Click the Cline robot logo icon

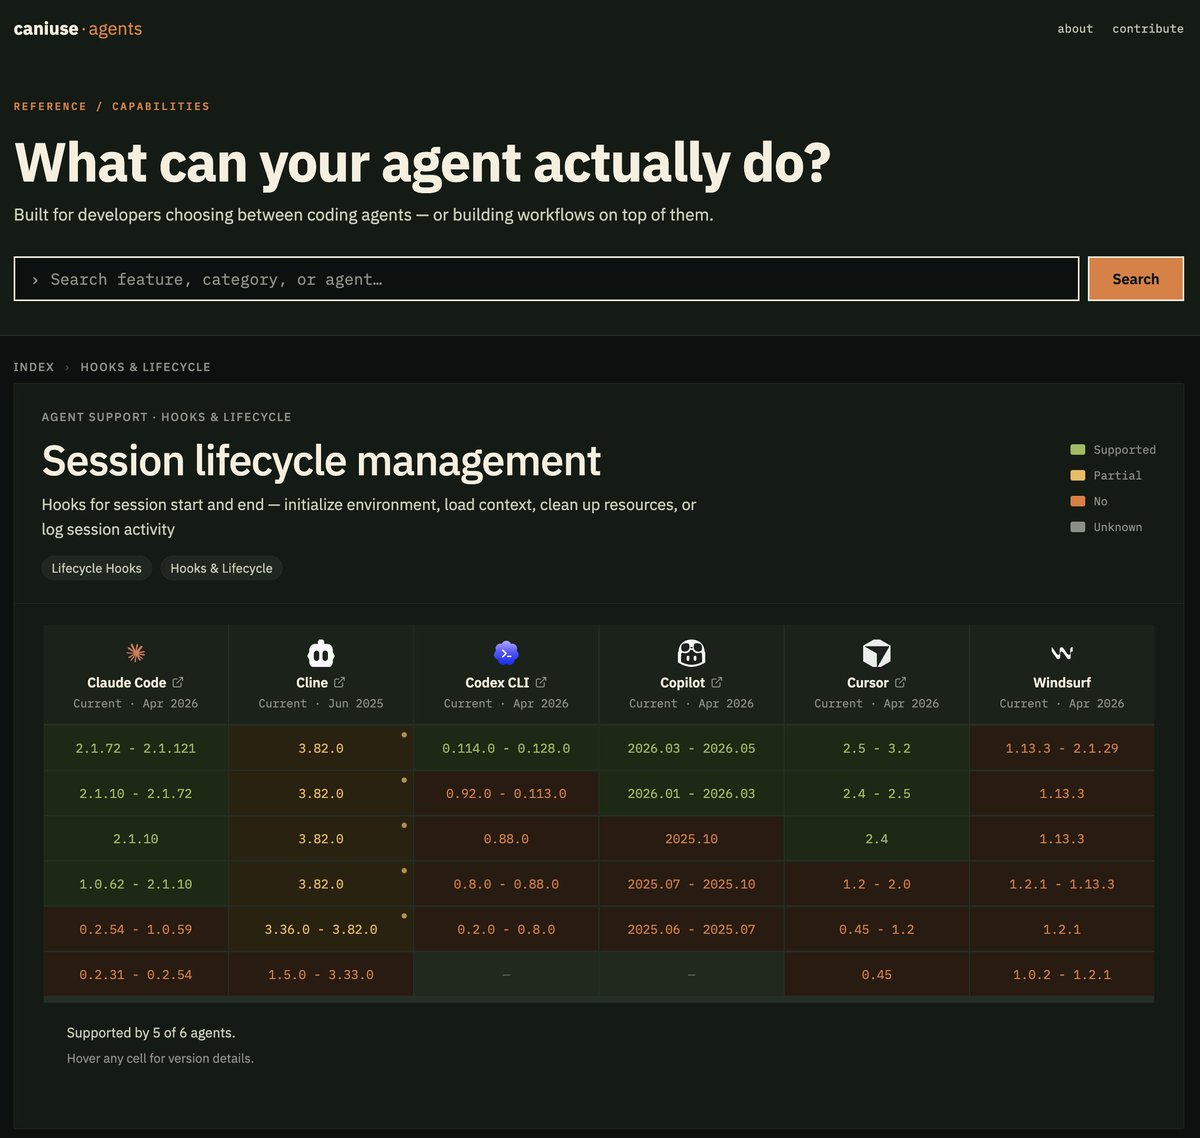pos(321,654)
